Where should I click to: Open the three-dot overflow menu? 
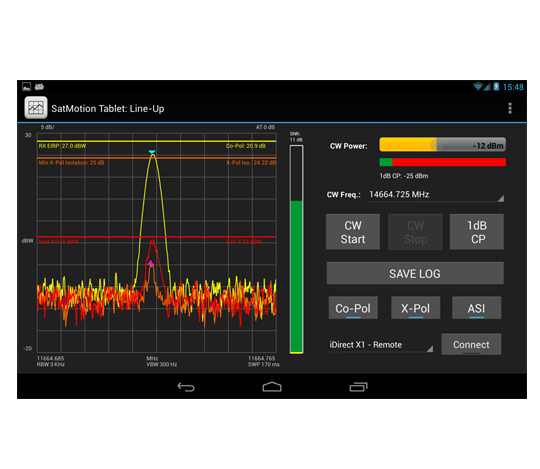click(510, 108)
